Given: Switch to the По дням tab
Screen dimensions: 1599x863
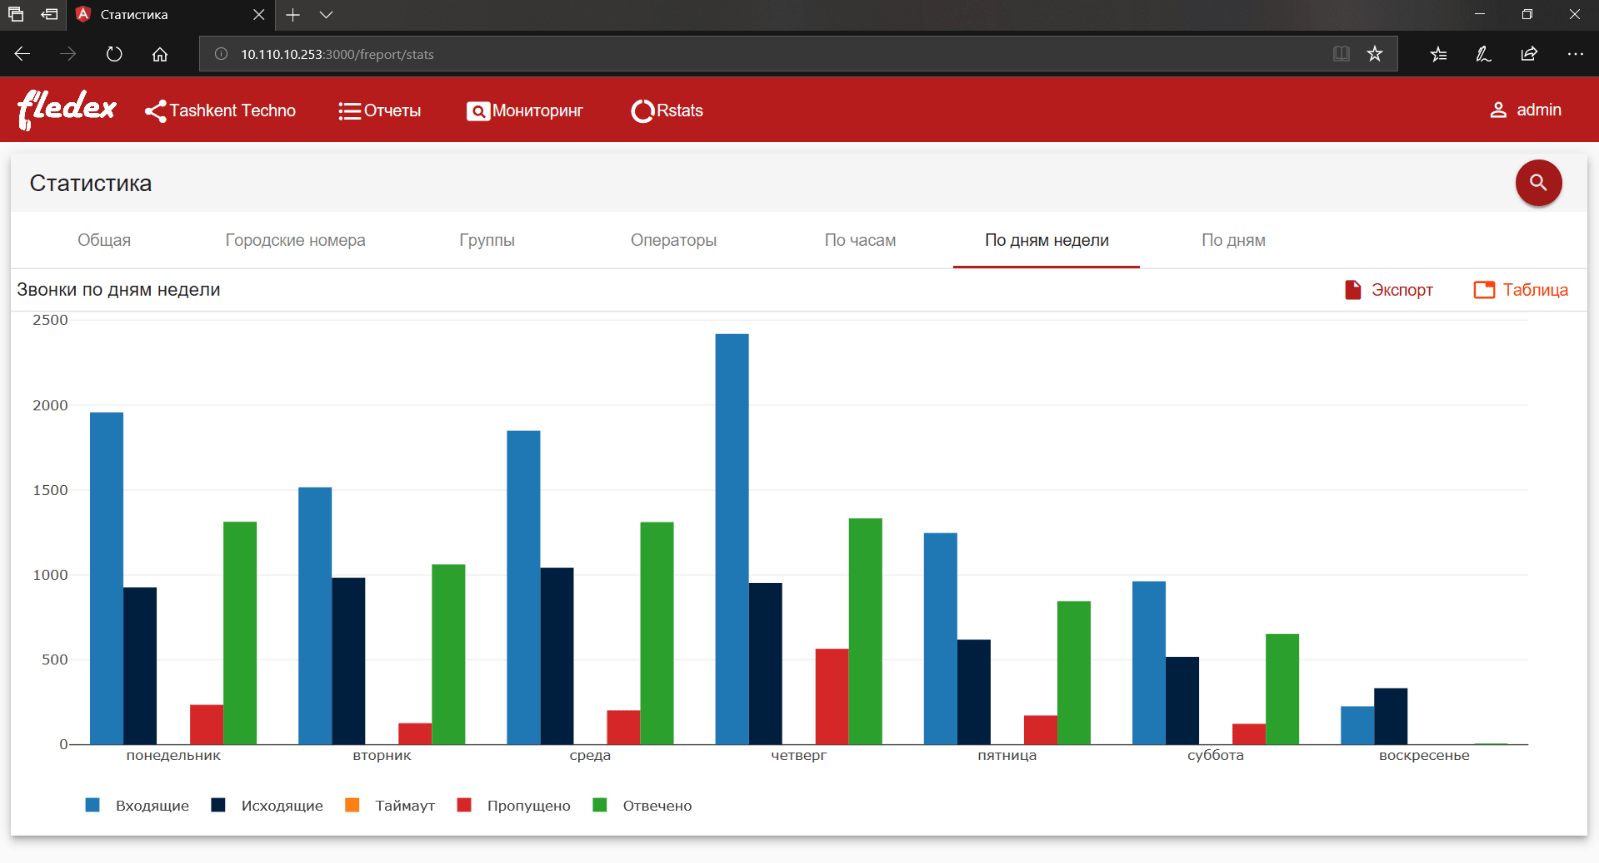Looking at the screenshot, I should click(x=1233, y=240).
